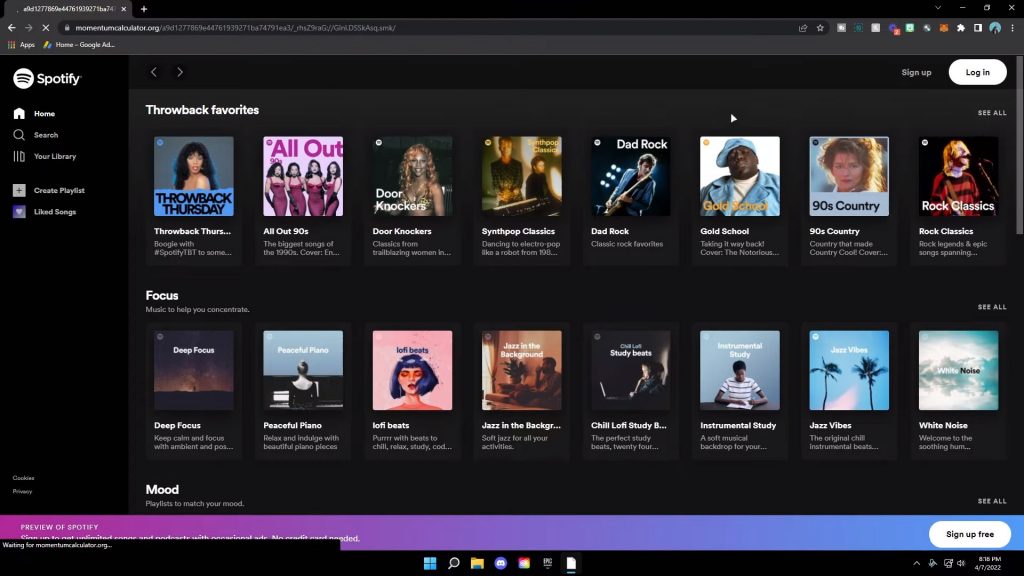
Task: See all Throwback favorites playlists
Action: tap(991, 113)
